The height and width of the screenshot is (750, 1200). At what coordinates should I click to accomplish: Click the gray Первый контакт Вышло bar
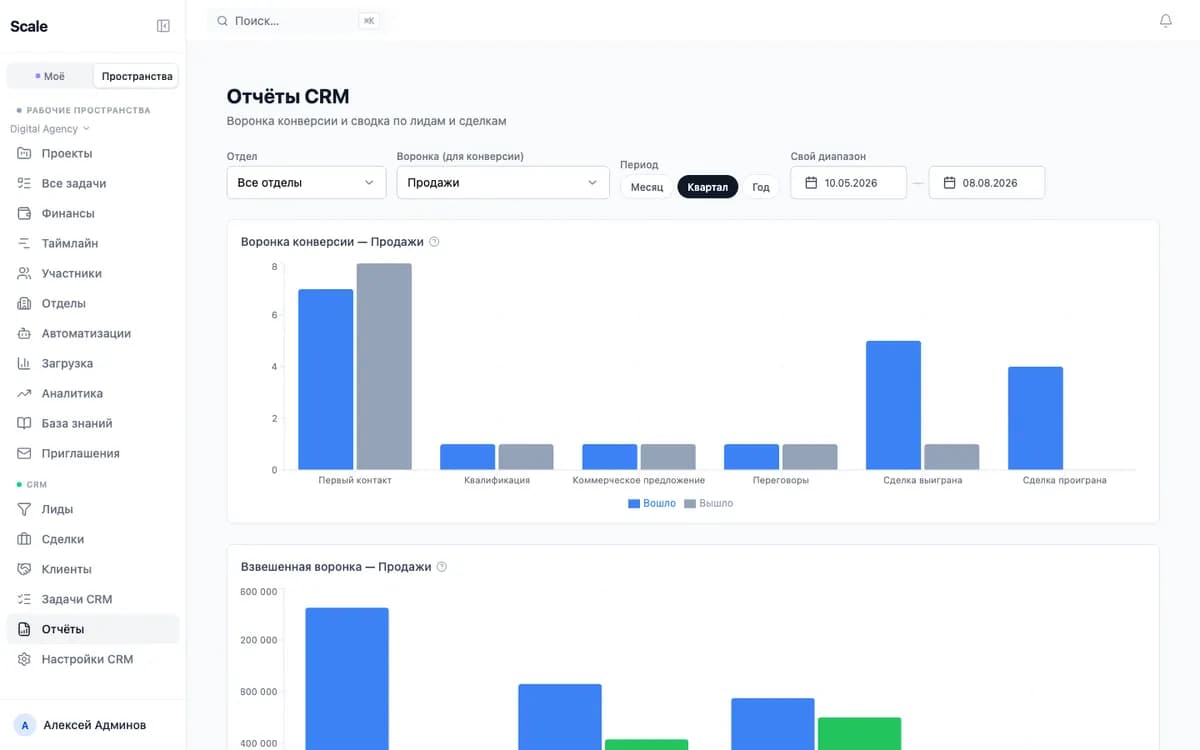tap(384, 367)
